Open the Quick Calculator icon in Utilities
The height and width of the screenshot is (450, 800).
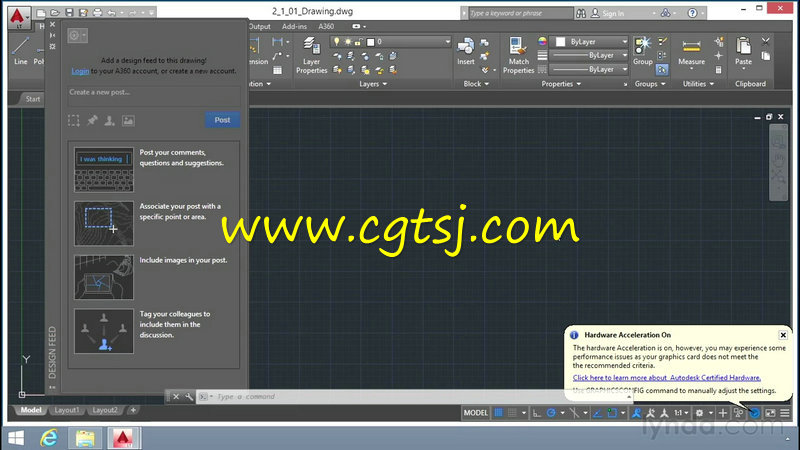coord(718,69)
